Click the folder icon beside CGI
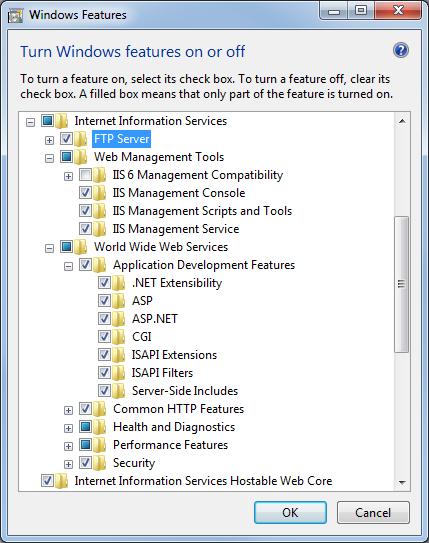The image size is (429, 543). [x=118, y=337]
